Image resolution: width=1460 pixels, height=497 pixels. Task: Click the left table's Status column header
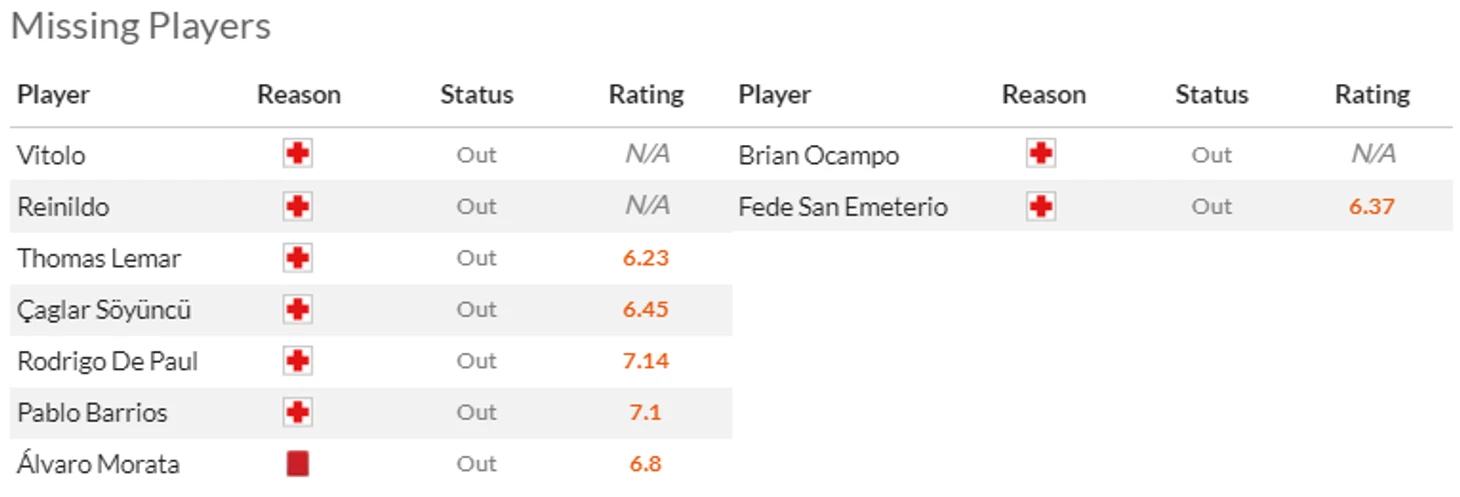click(x=476, y=95)
